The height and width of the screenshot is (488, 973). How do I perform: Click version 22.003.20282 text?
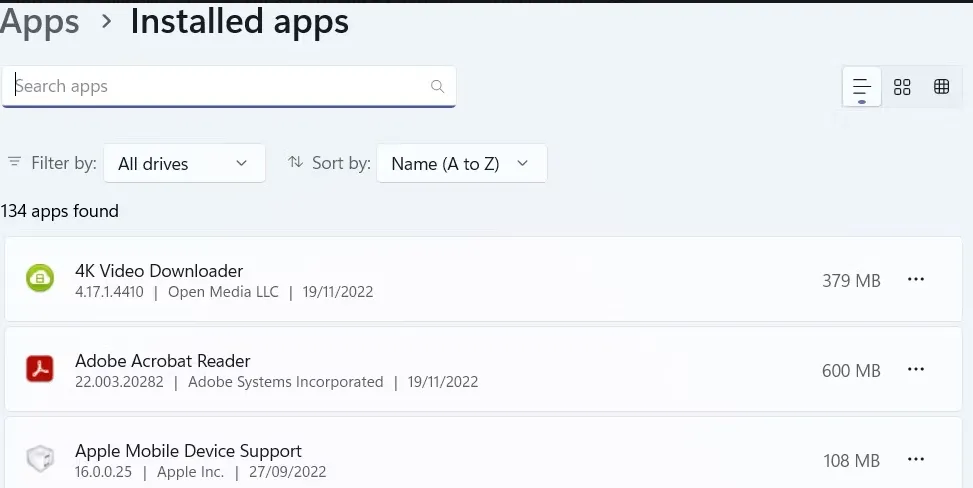[x=119, y=382]
